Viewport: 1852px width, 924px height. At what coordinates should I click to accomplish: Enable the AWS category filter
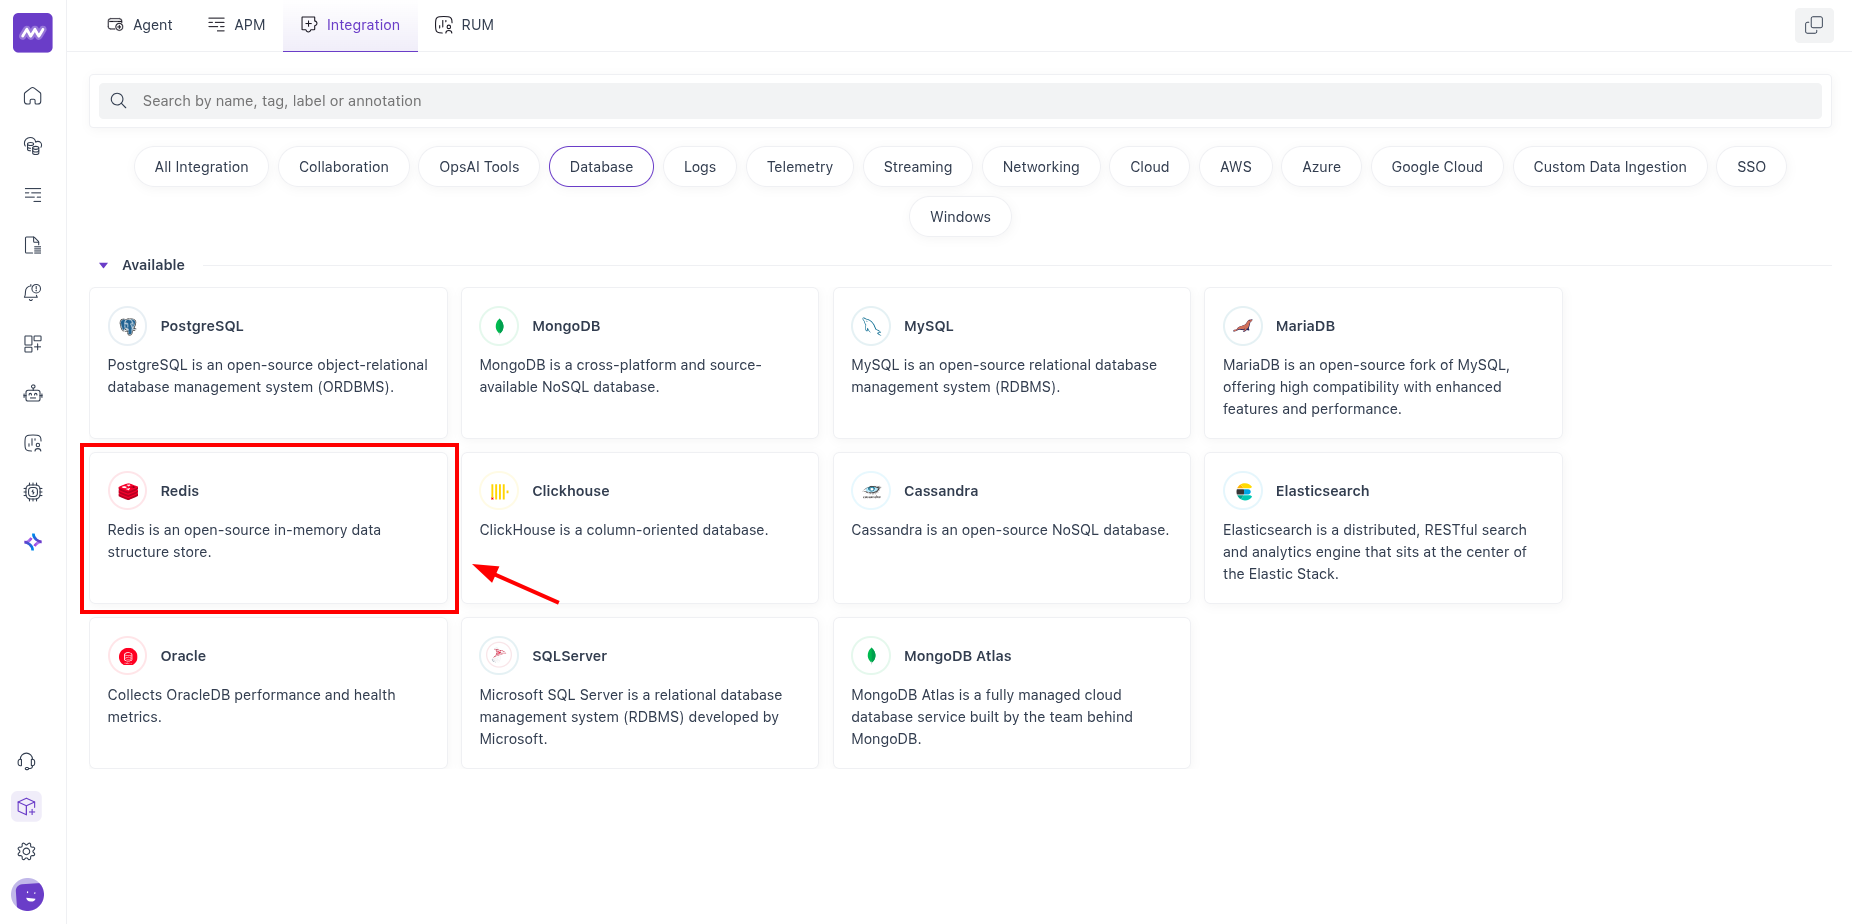click(1235, 166)
